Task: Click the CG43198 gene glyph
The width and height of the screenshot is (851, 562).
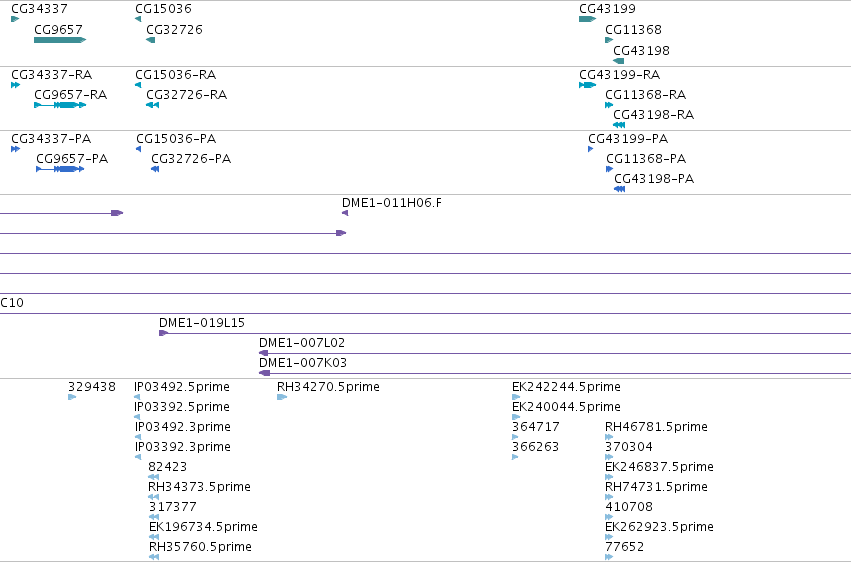Action: point(618,61)
